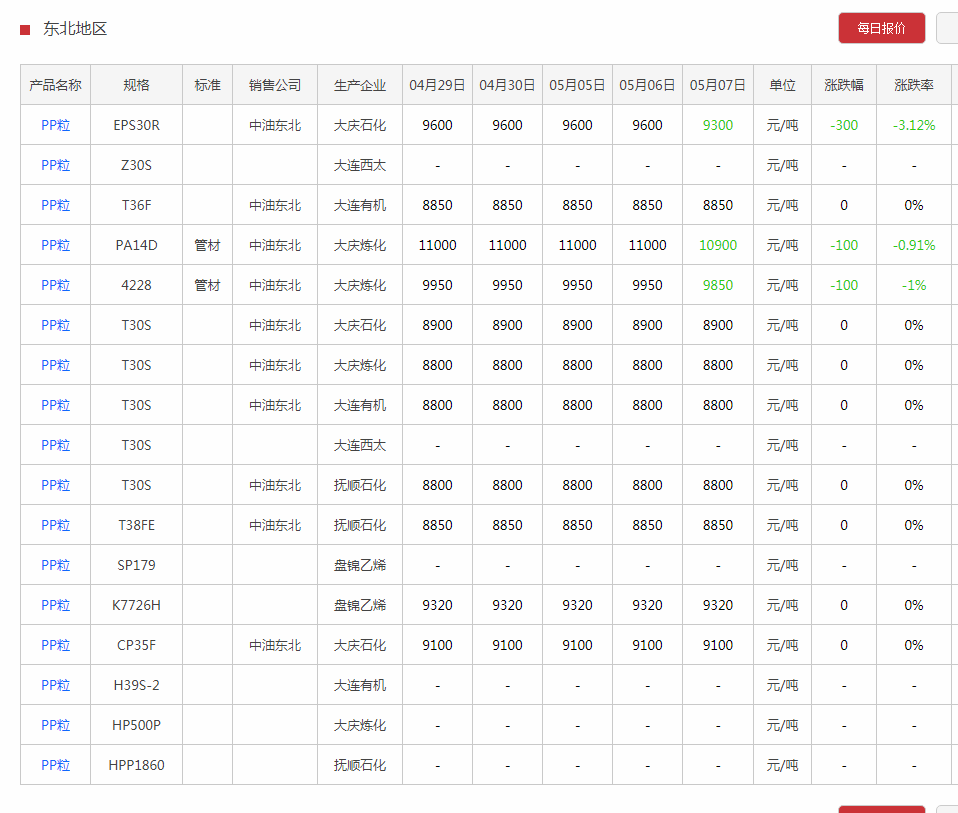The image size is (958, 813).
Task: Select the -3.12% change rate
Action: (914, 125)
